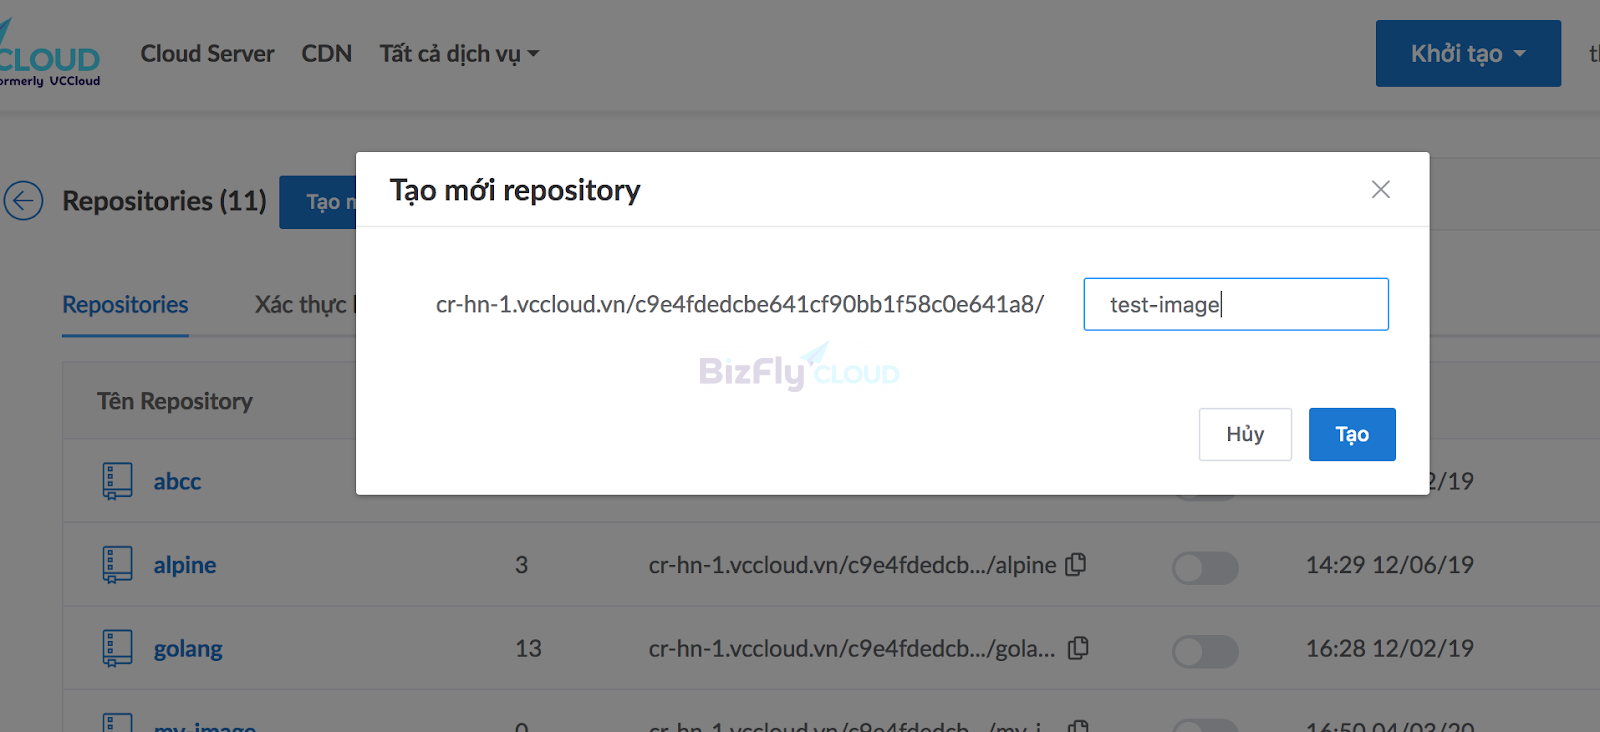1600x732 pixels.
Task: Click the Hủy cancel button
Action: click(1245, 434)
